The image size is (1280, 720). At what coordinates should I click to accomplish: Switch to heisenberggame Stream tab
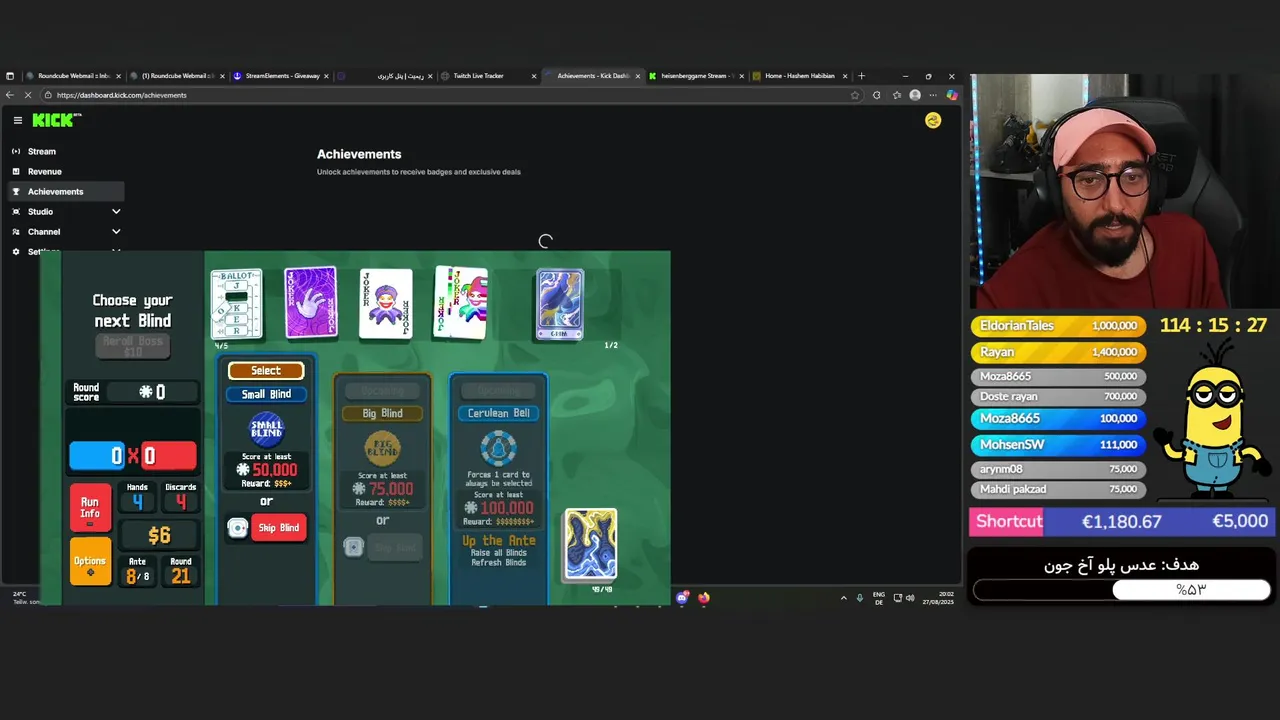click(x=698, y=76)
